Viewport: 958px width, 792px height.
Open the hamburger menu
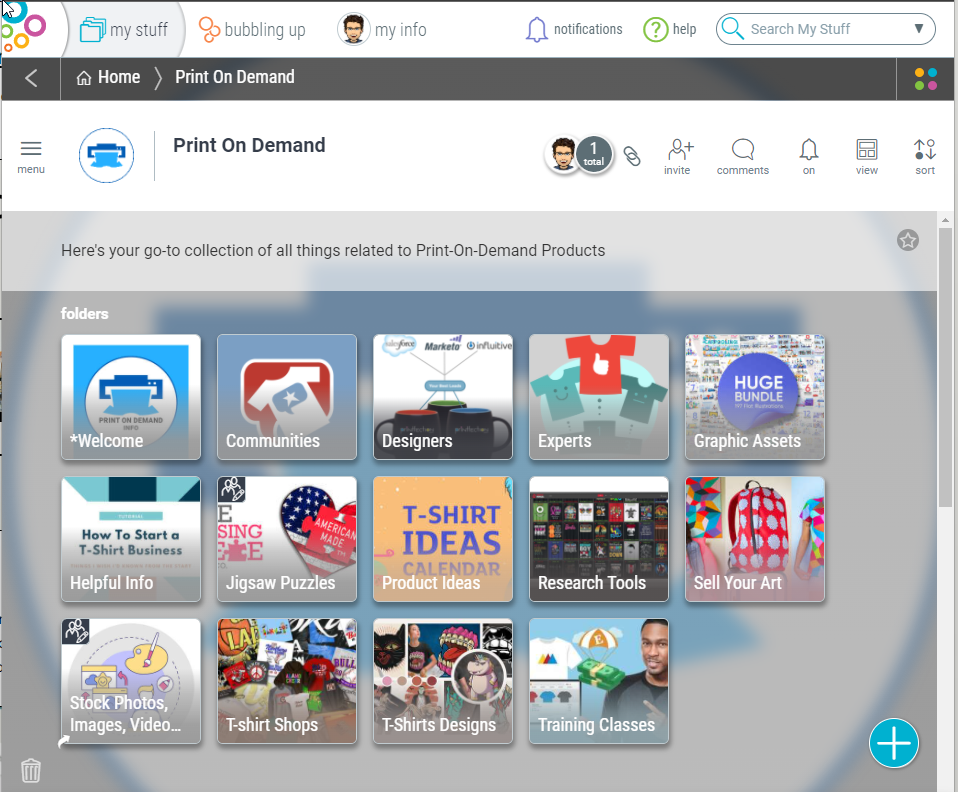pyautogui.click(x=31, y=156)
